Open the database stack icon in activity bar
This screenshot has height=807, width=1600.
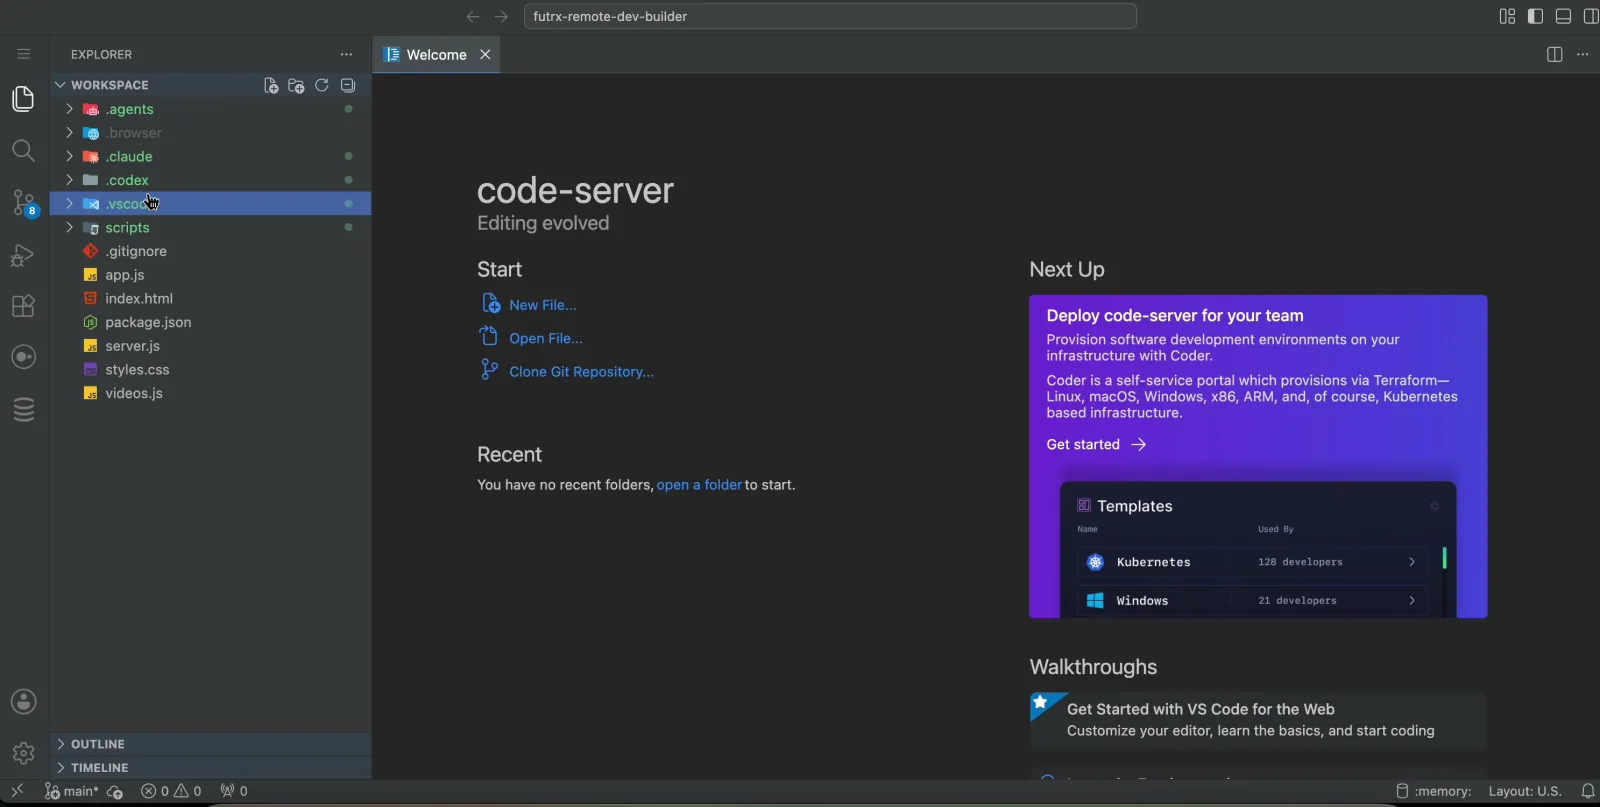pos(23,410)
